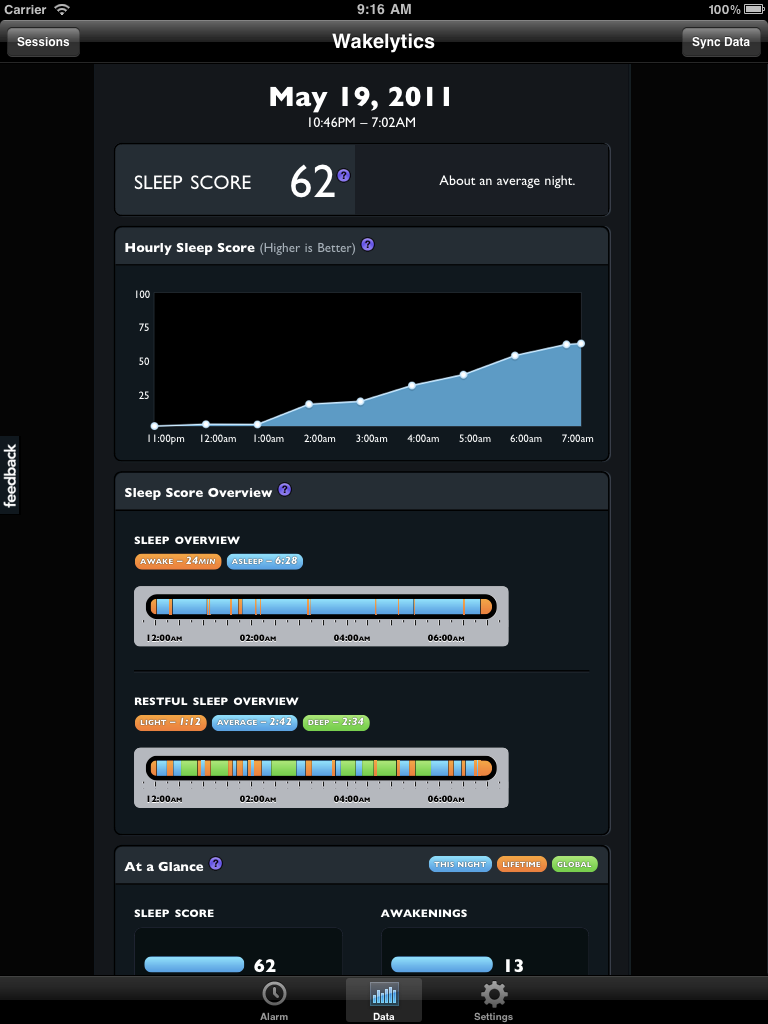Click the Awakenings 13 progress bar
This screenshot has width=768, height=1024.
pos(441,965)
